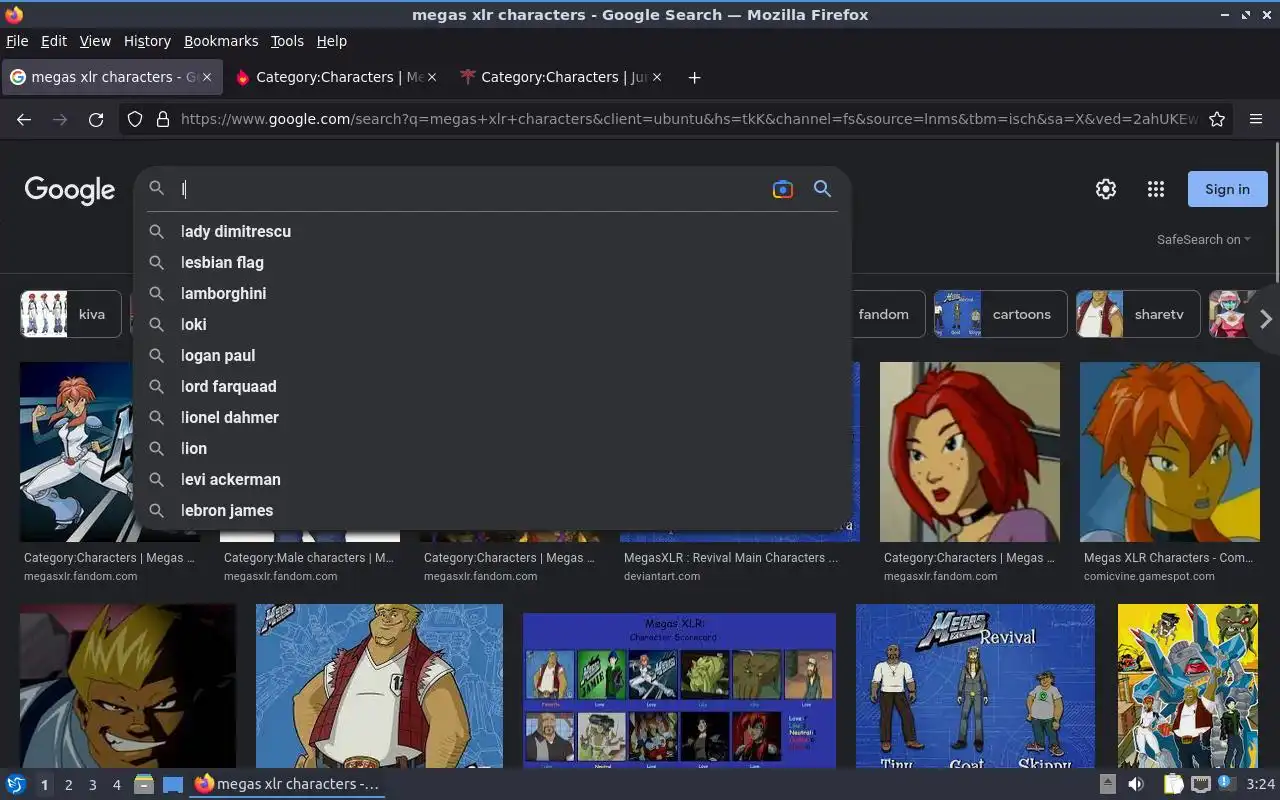Click the Google logo
Image resolution: width=1280 pixels, height=800 pixels.
tap(70, 190)
